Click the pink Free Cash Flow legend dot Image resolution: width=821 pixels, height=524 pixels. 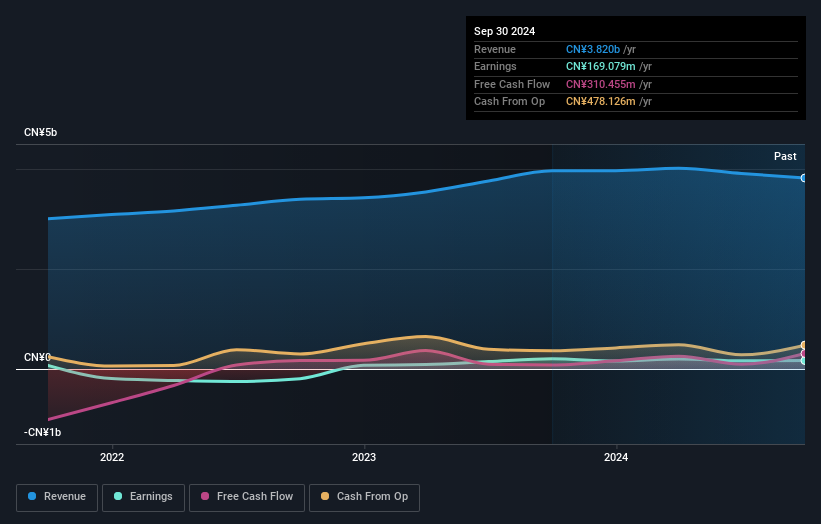pyautogui.click(x=205, y=496)
